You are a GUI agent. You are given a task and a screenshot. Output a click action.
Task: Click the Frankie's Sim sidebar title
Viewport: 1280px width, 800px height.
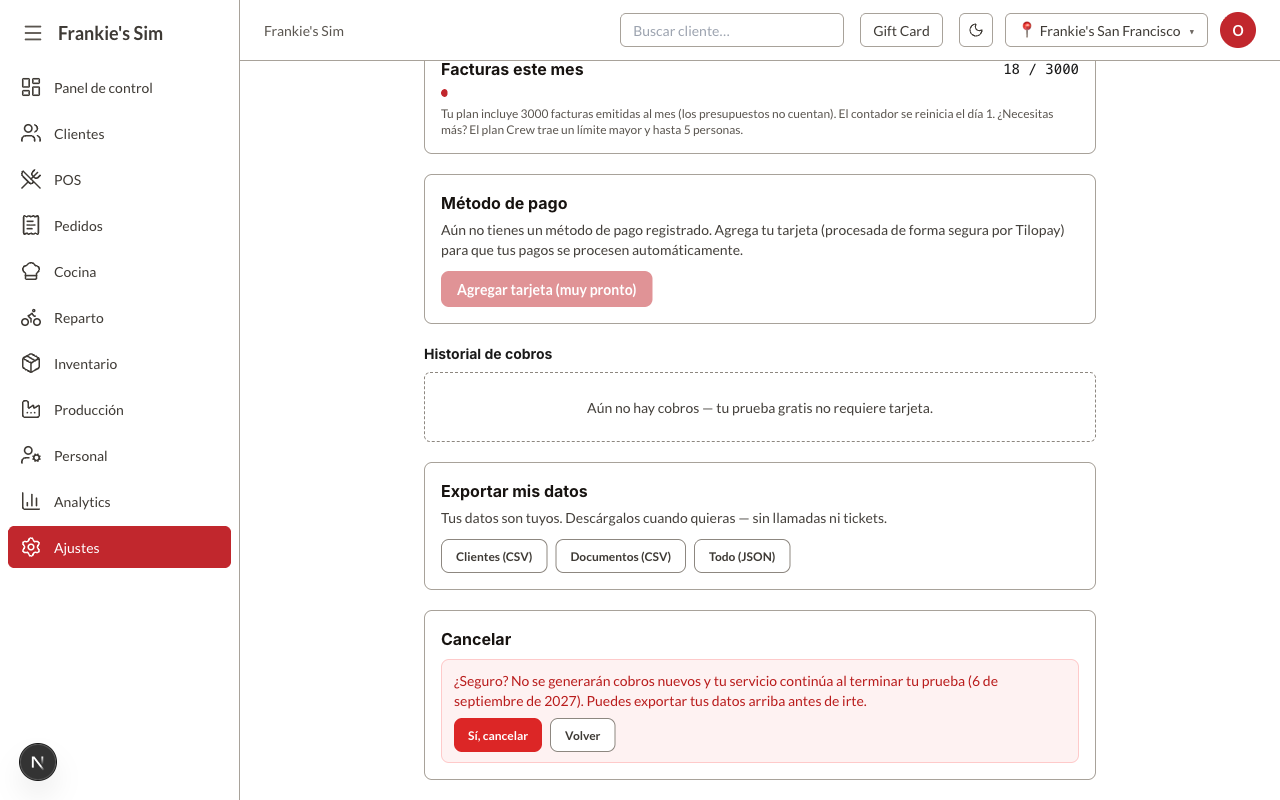(110, 33)
